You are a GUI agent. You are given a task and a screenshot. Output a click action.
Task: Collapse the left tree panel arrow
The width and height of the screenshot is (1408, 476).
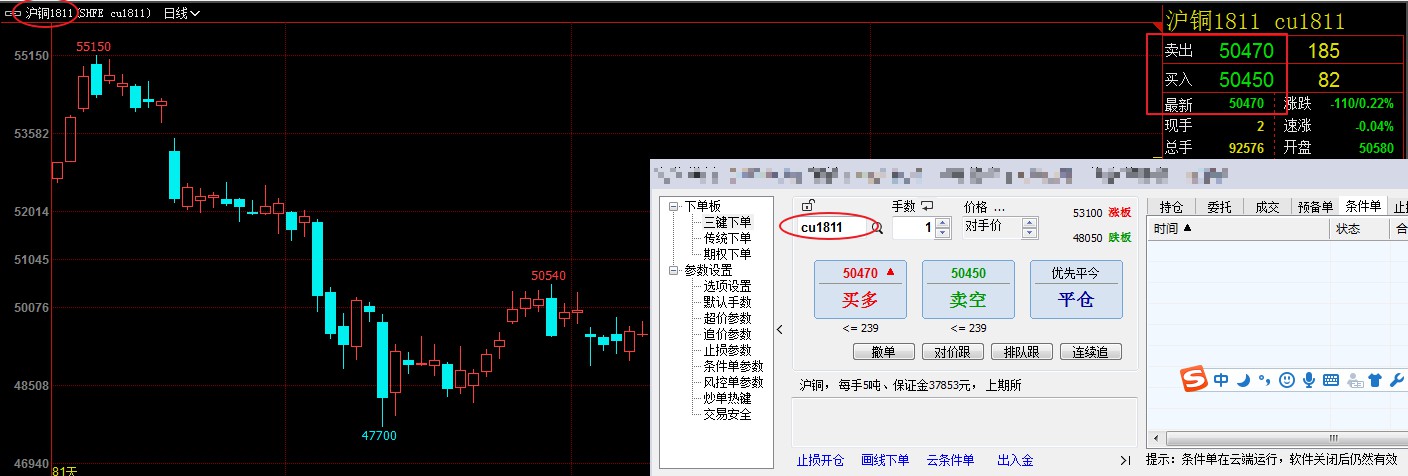(x=780, y=329)
